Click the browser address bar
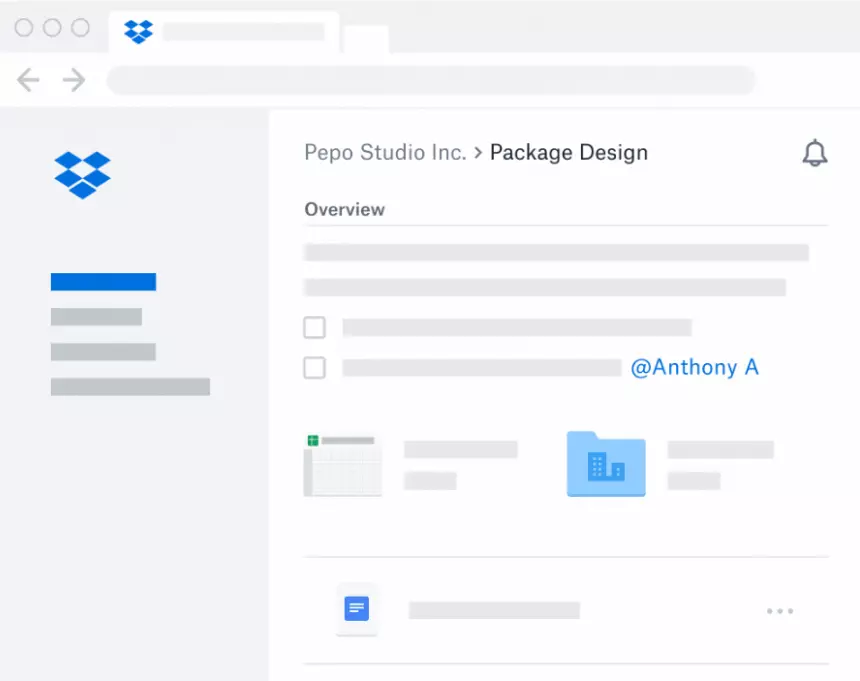 [431, 80]
